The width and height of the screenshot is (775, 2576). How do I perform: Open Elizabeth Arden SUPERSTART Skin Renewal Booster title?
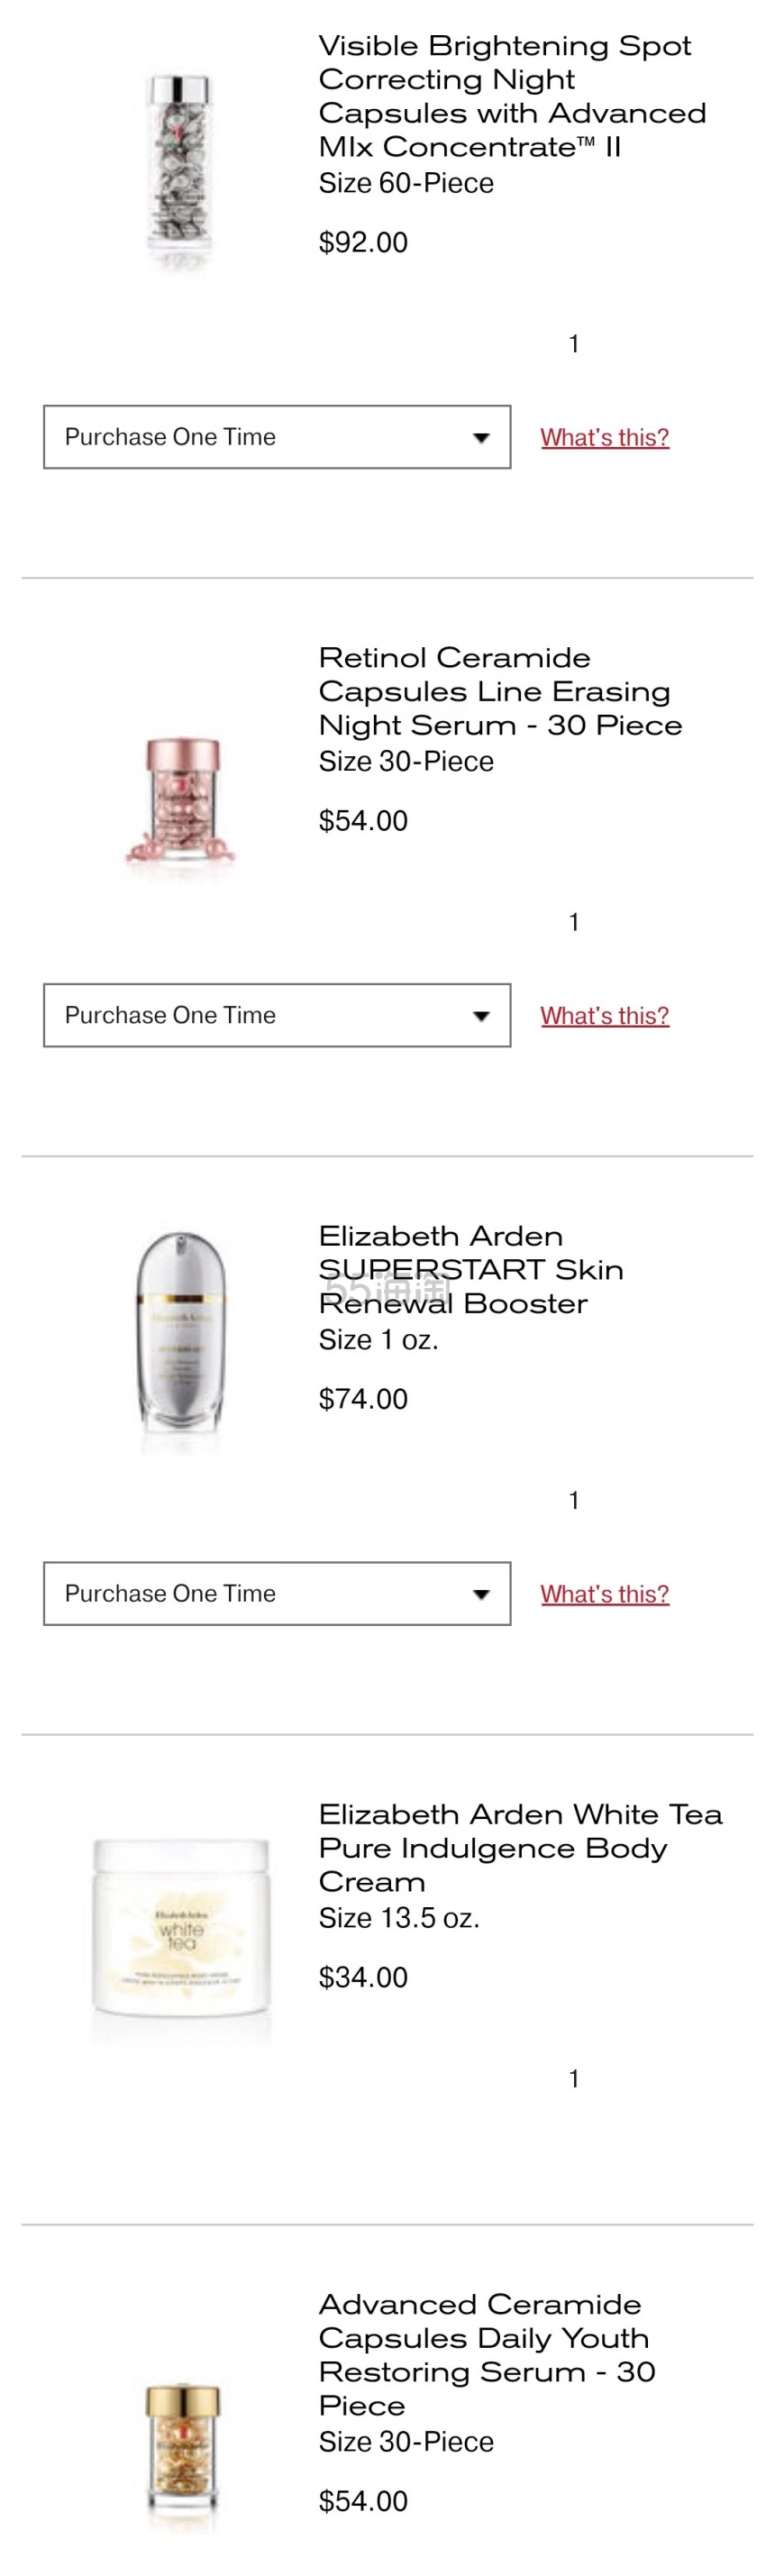click(471, 1269)
